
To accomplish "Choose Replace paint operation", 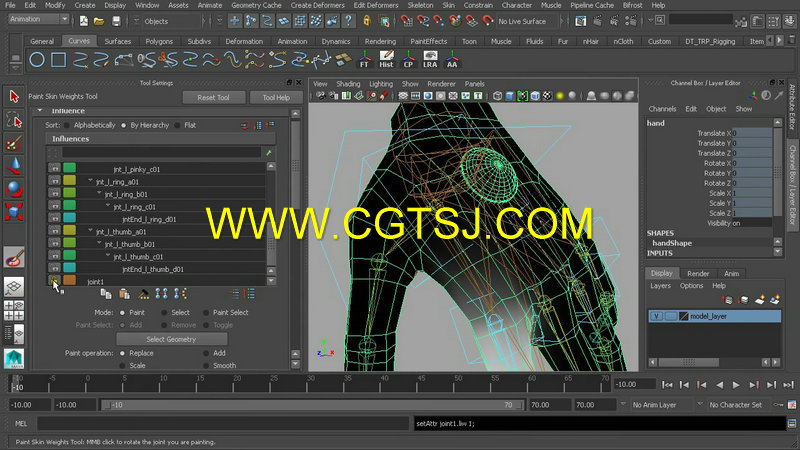I will [x=122, y=353].
